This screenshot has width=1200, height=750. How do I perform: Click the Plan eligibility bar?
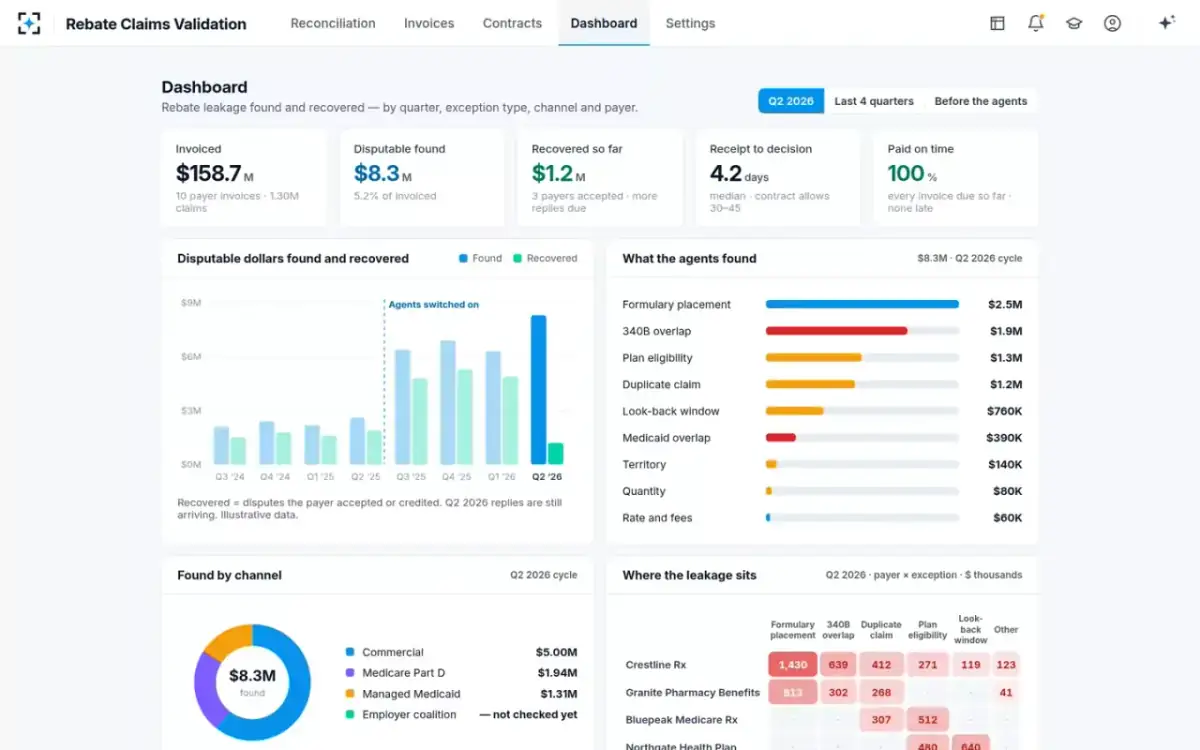tap(813, 358)
